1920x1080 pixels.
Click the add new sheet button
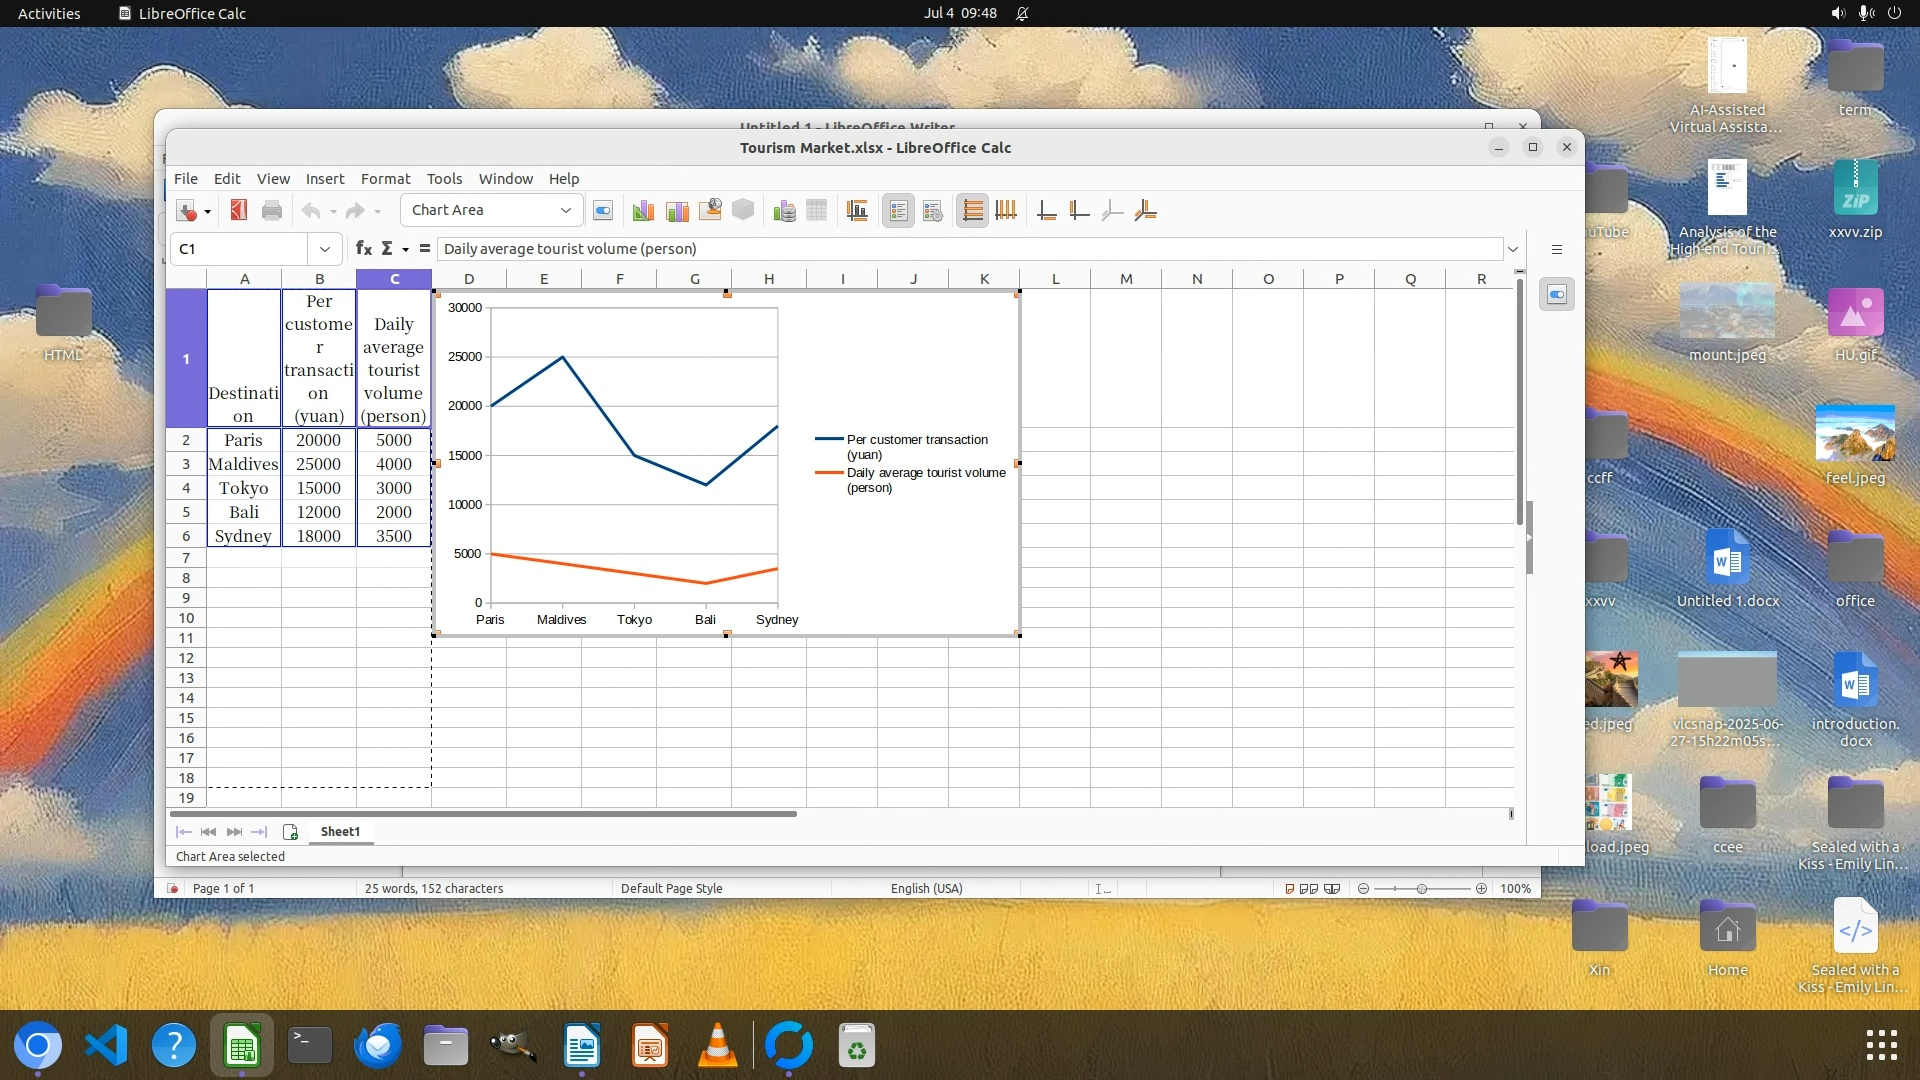tap(291, 831)
